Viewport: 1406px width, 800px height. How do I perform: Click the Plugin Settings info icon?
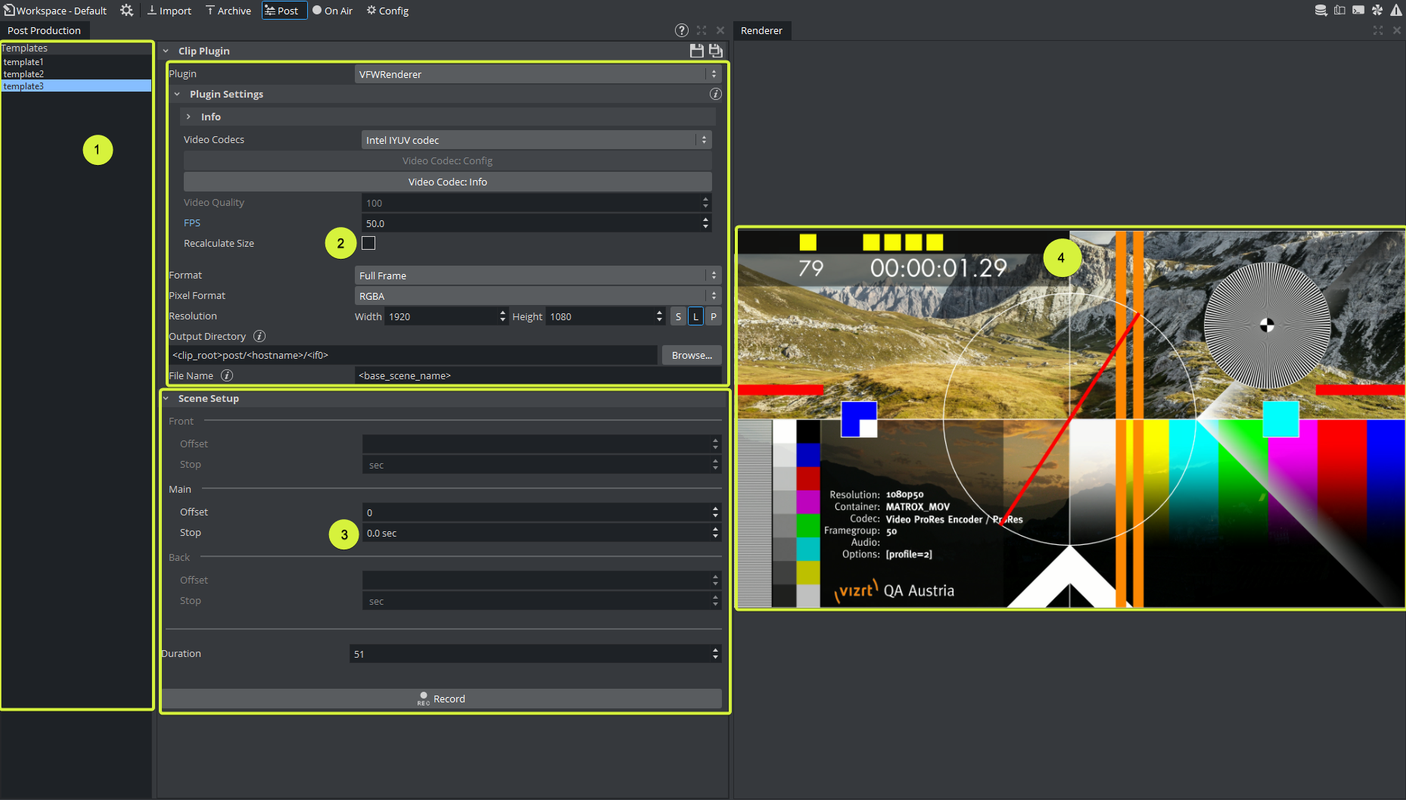point(715,94)
